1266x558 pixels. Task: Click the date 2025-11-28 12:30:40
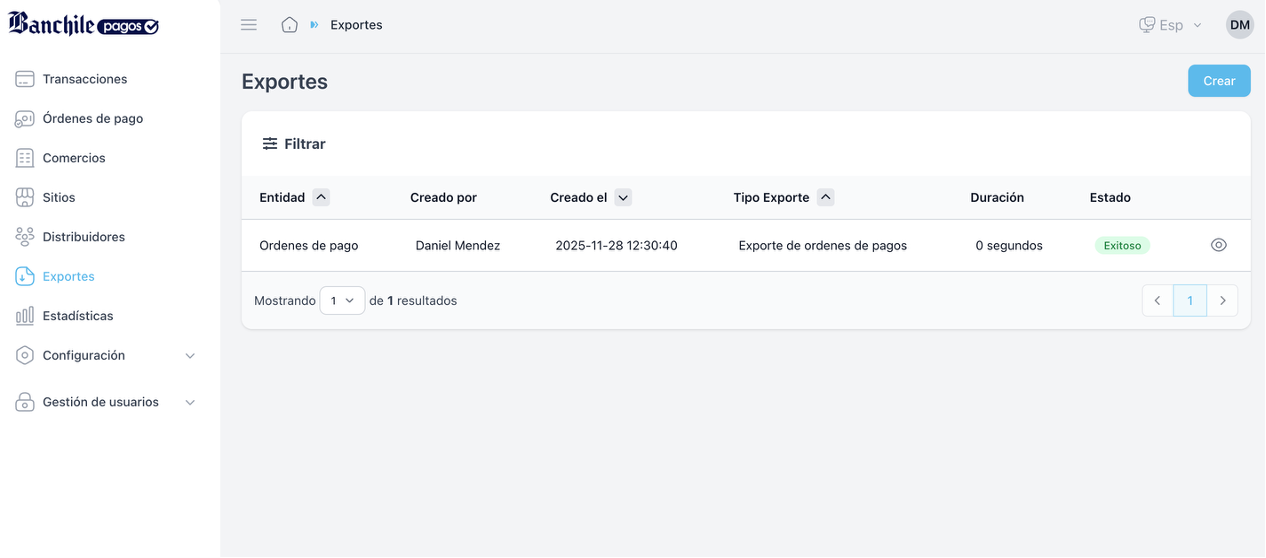pyautogui.click(x=616, y=245)
